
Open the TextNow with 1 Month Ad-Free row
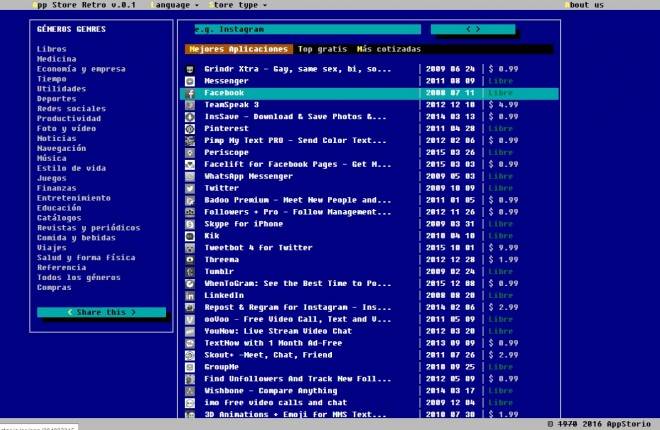coord(370,343)
